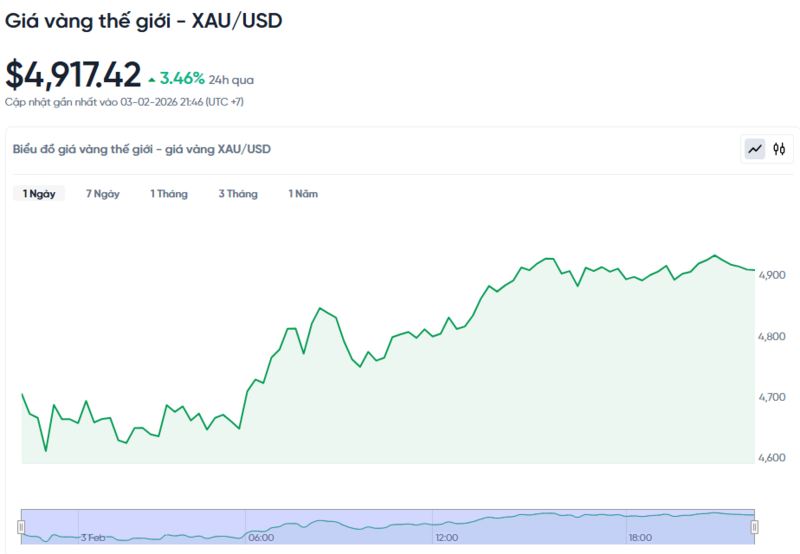Click the 3 Feb label in the navigator
800x554 pixels.
click(x=93, y=537)
